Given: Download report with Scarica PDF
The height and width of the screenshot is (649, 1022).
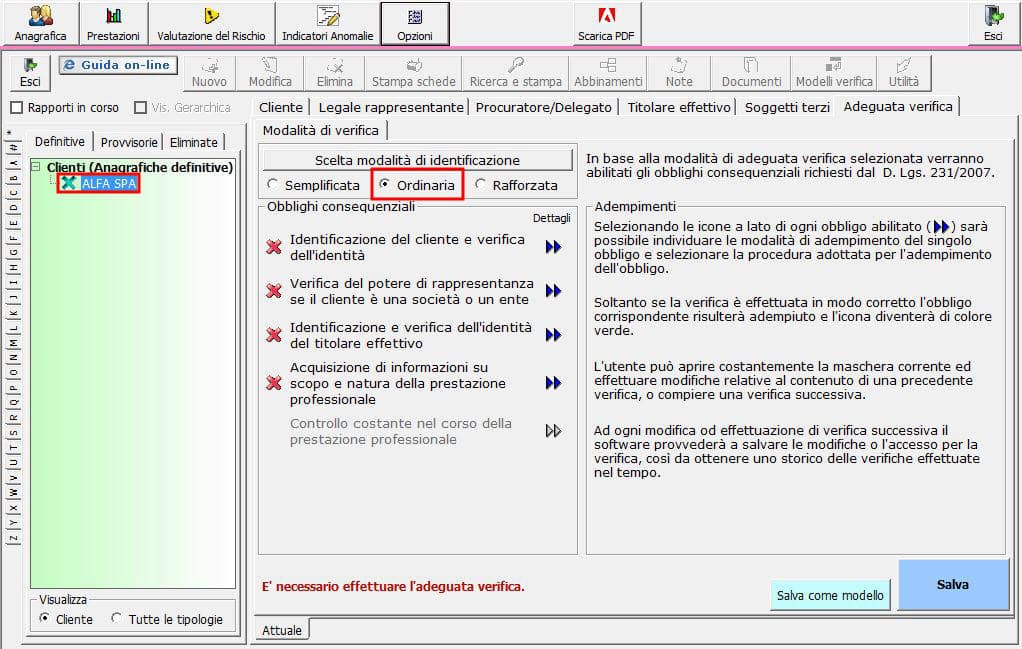Looking at the screenshot, I should [606, 23].
